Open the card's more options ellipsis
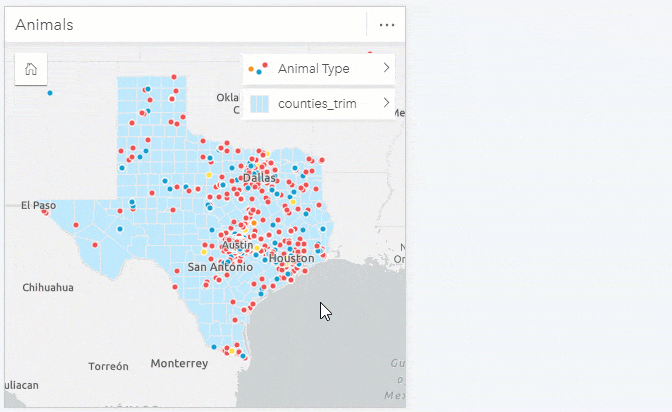 point(386,24)
